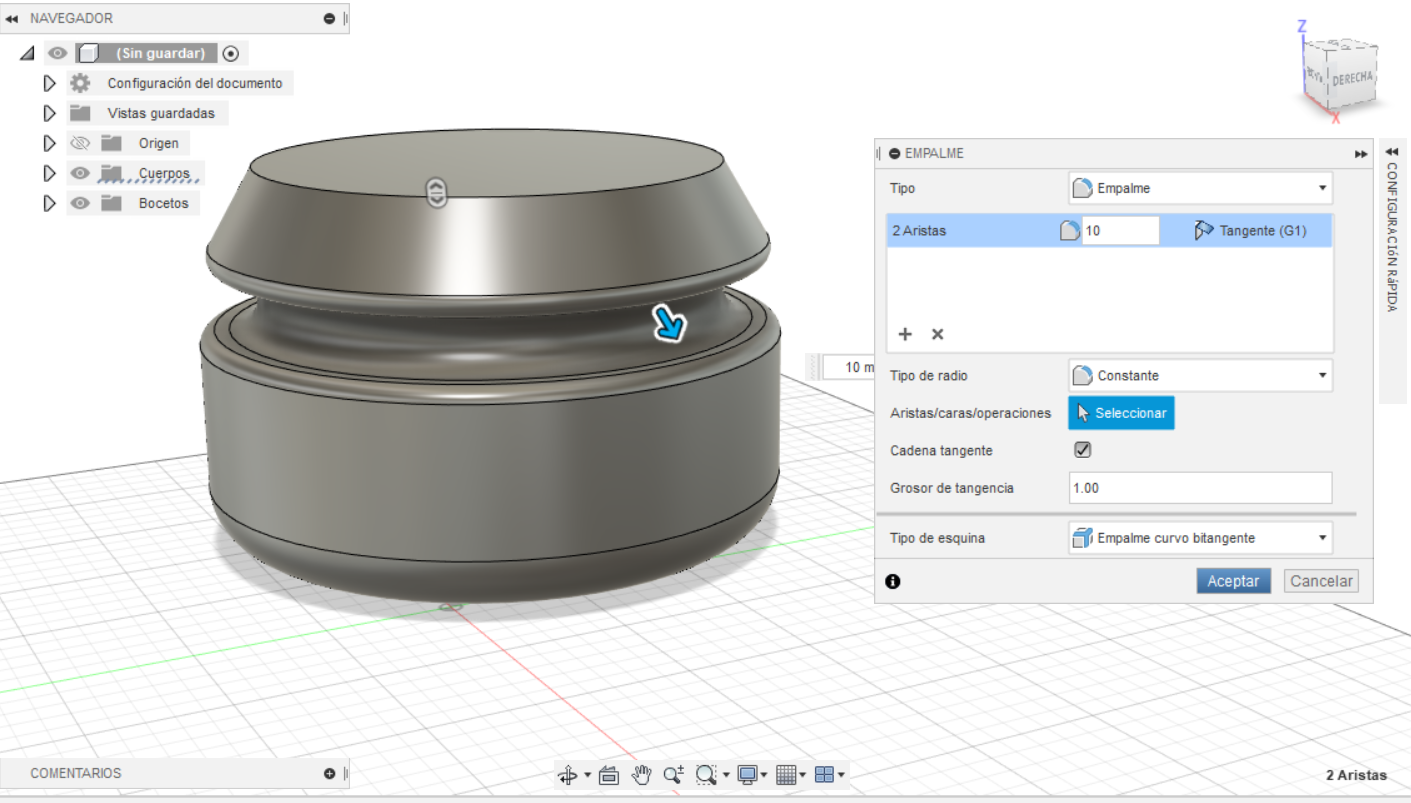Activate the Pan hand tool

642,774
